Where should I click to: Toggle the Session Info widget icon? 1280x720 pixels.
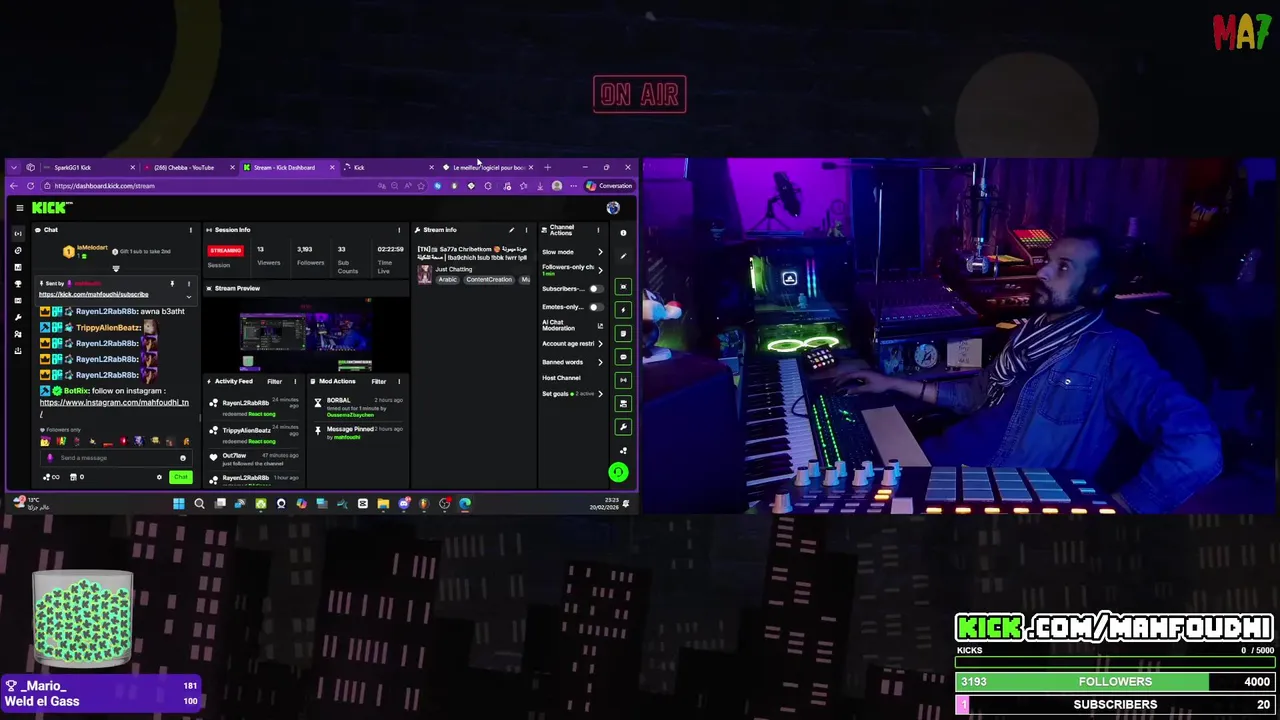click(623, 380)
